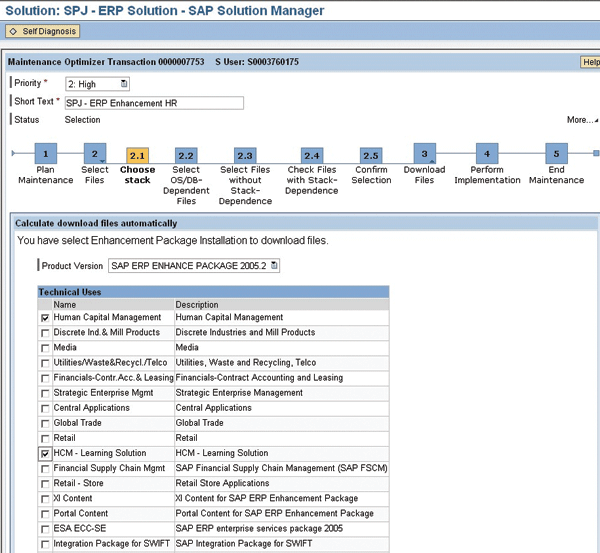Image resolution: width=600 pixels, height=553 pixels.
Task: Click the Technical Uses table title
Action: 70,292
